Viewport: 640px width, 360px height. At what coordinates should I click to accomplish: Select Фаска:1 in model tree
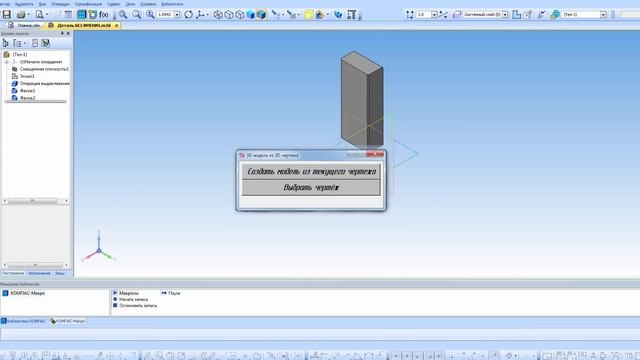[x=24, y=91]
